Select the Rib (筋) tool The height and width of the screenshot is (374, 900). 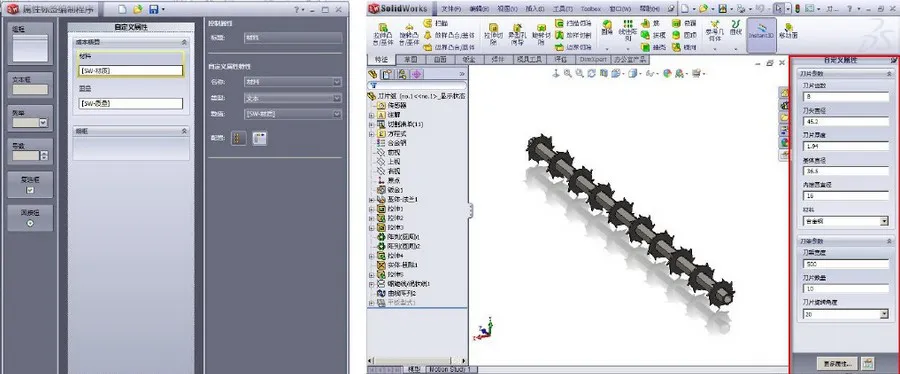pos(650,24)
